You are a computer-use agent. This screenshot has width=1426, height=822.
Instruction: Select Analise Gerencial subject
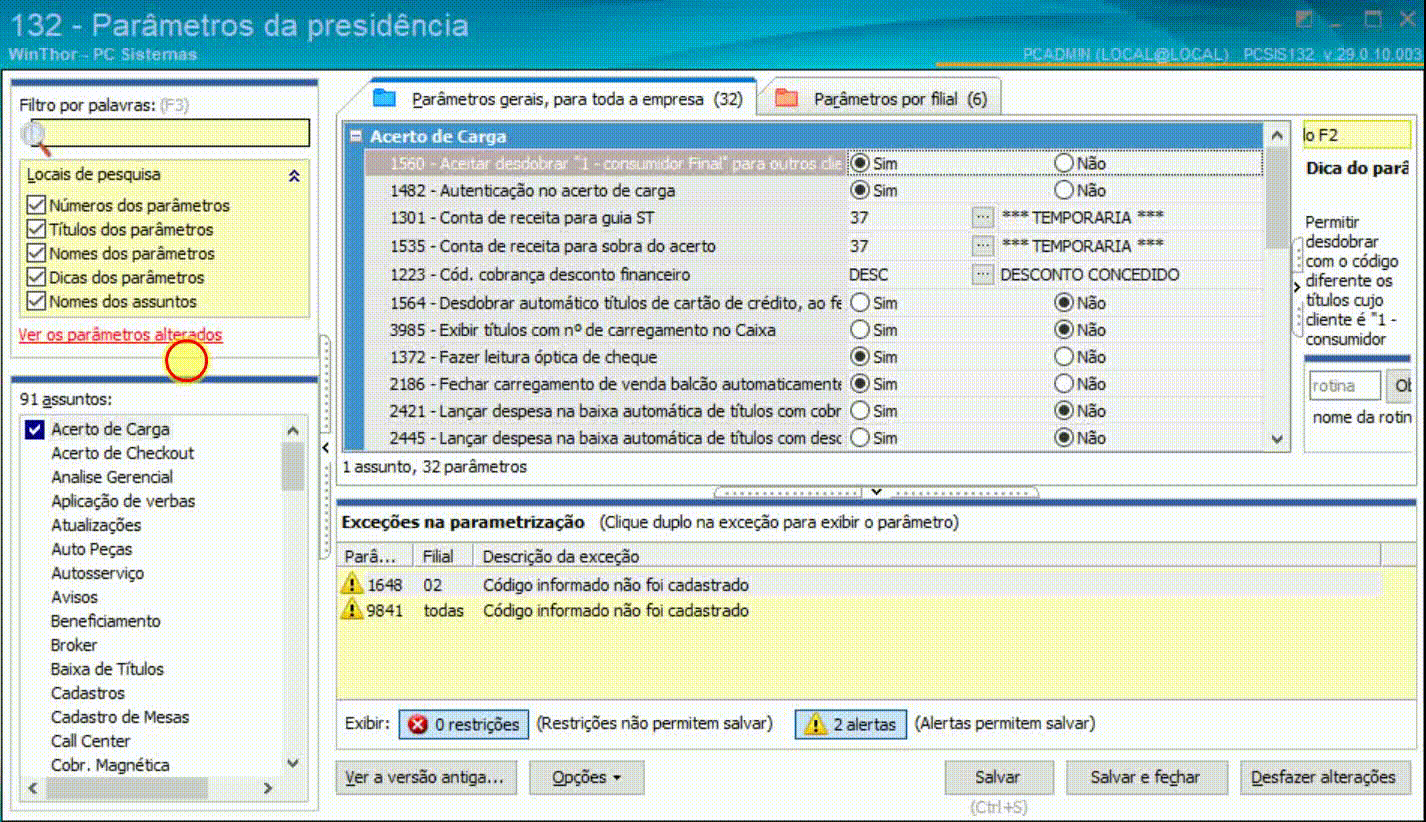click(x=112, y=477)
